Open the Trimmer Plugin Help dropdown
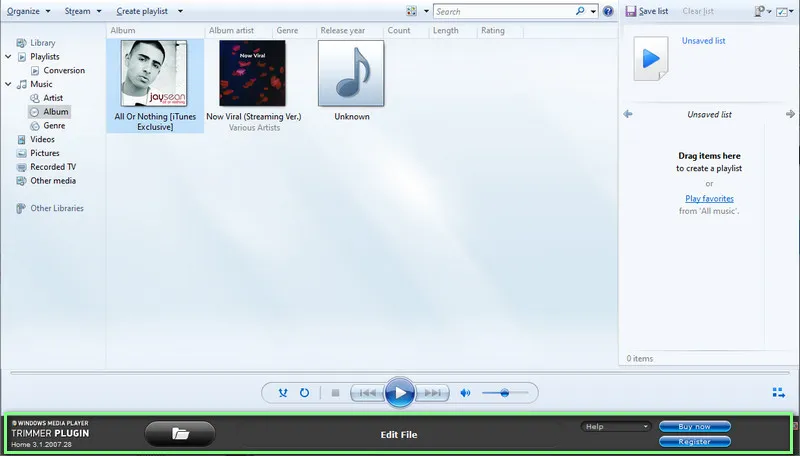 pyautogui.click(x=615, y=426)
